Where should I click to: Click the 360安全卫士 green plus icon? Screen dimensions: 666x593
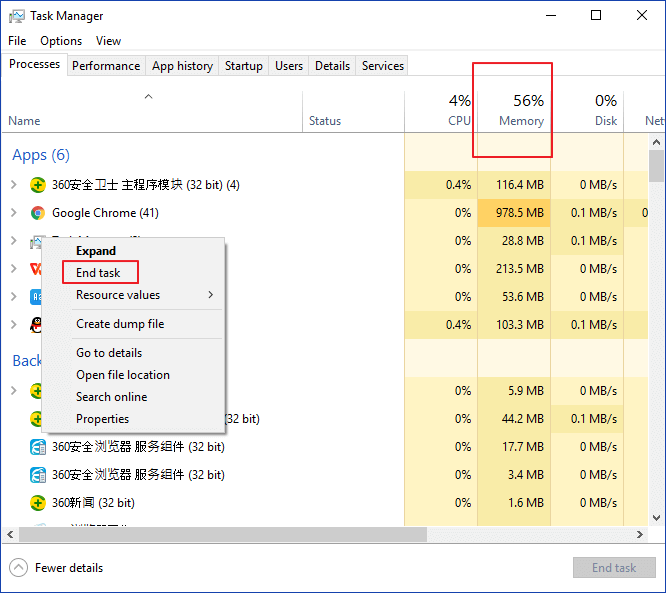point(38,185)
